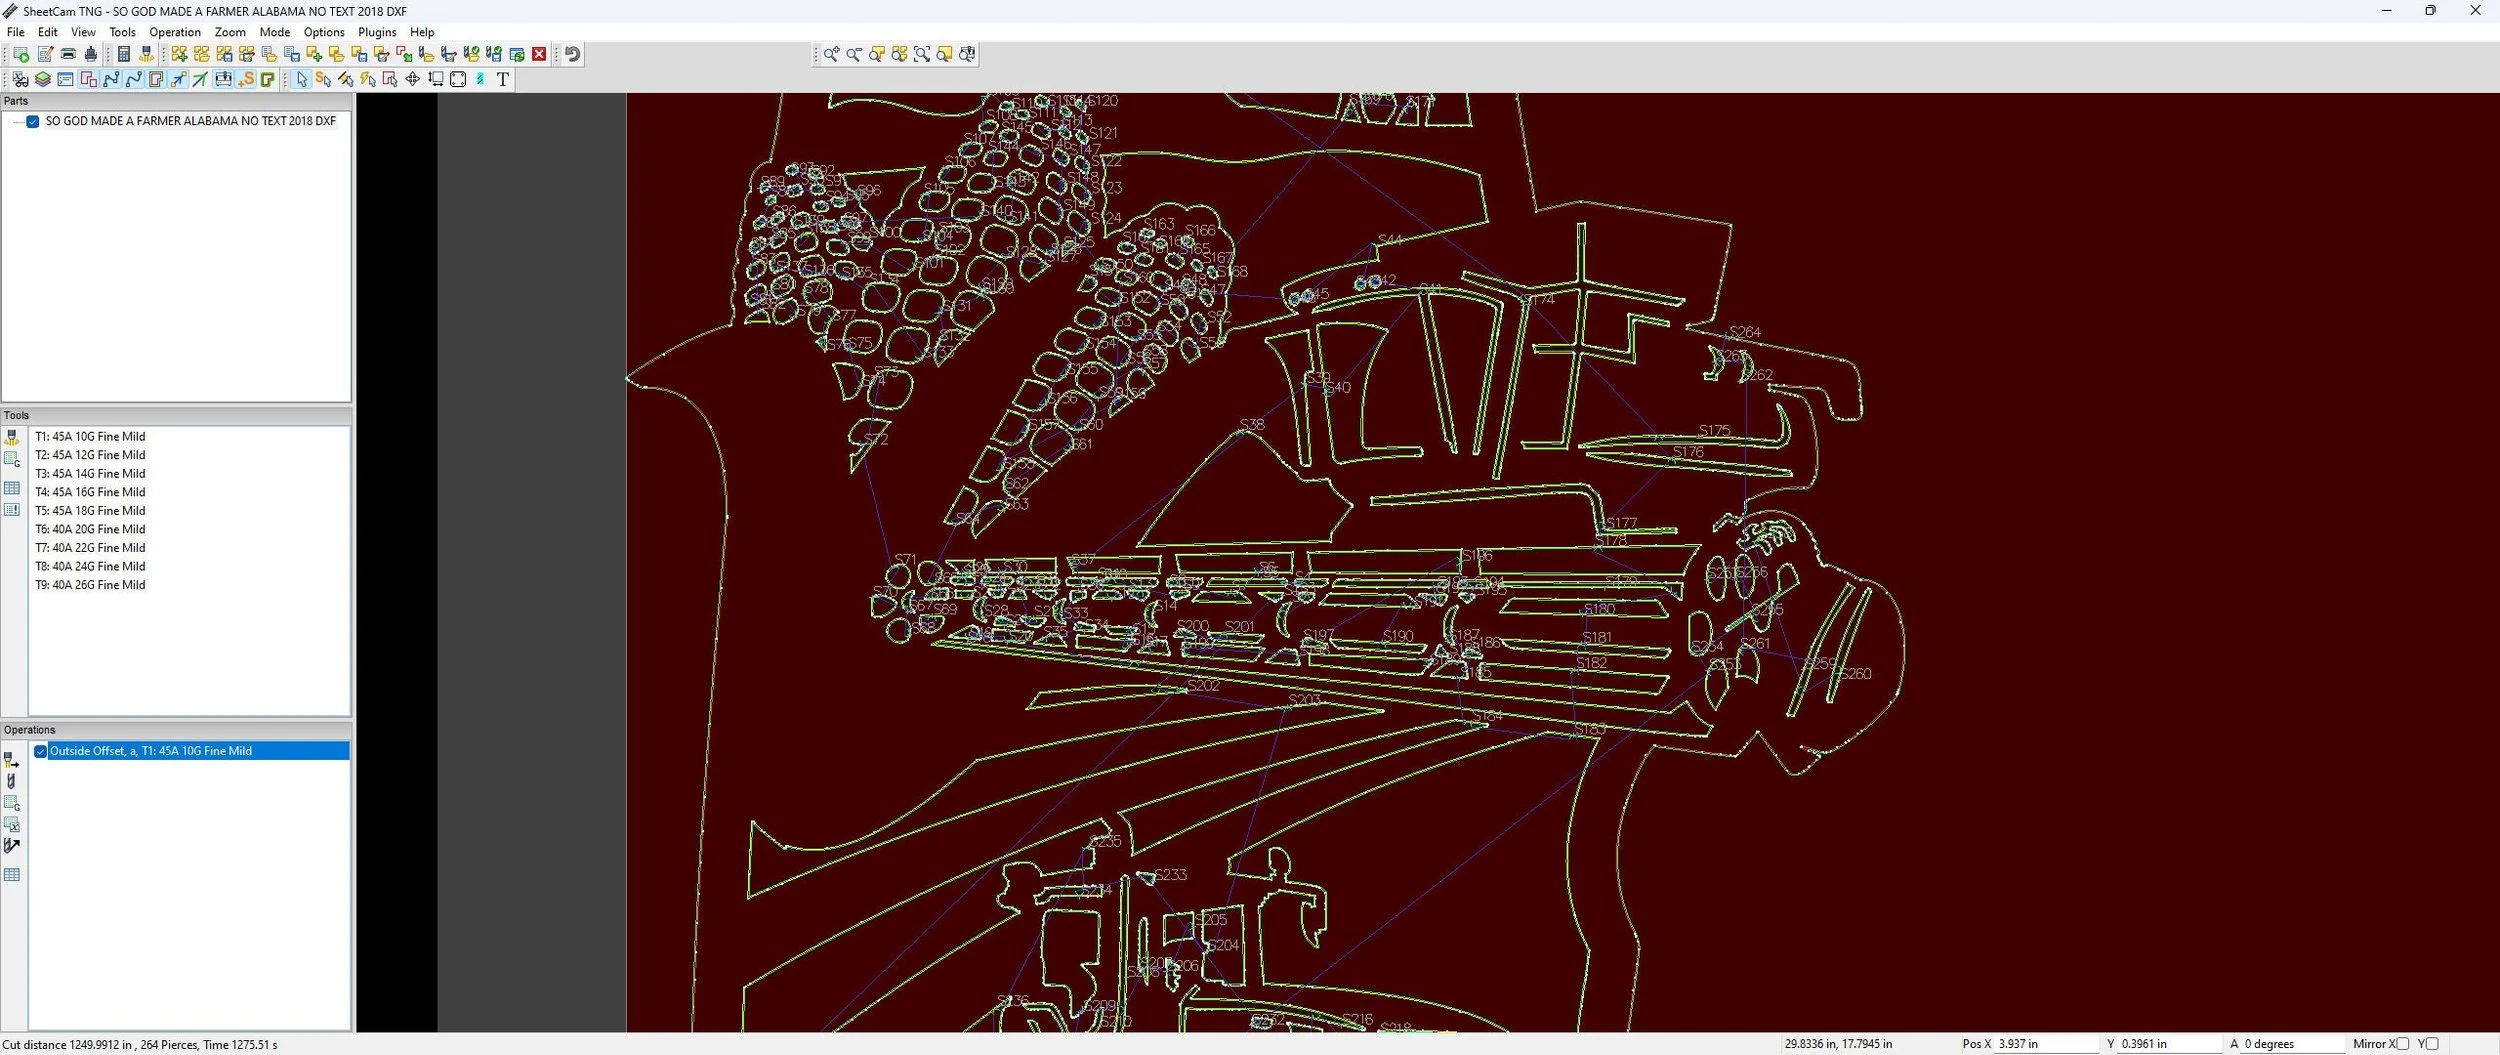Enable the Mirror Y checkbox
Viewport: 2500px width, 1055px height.
click(2432, 1044)
